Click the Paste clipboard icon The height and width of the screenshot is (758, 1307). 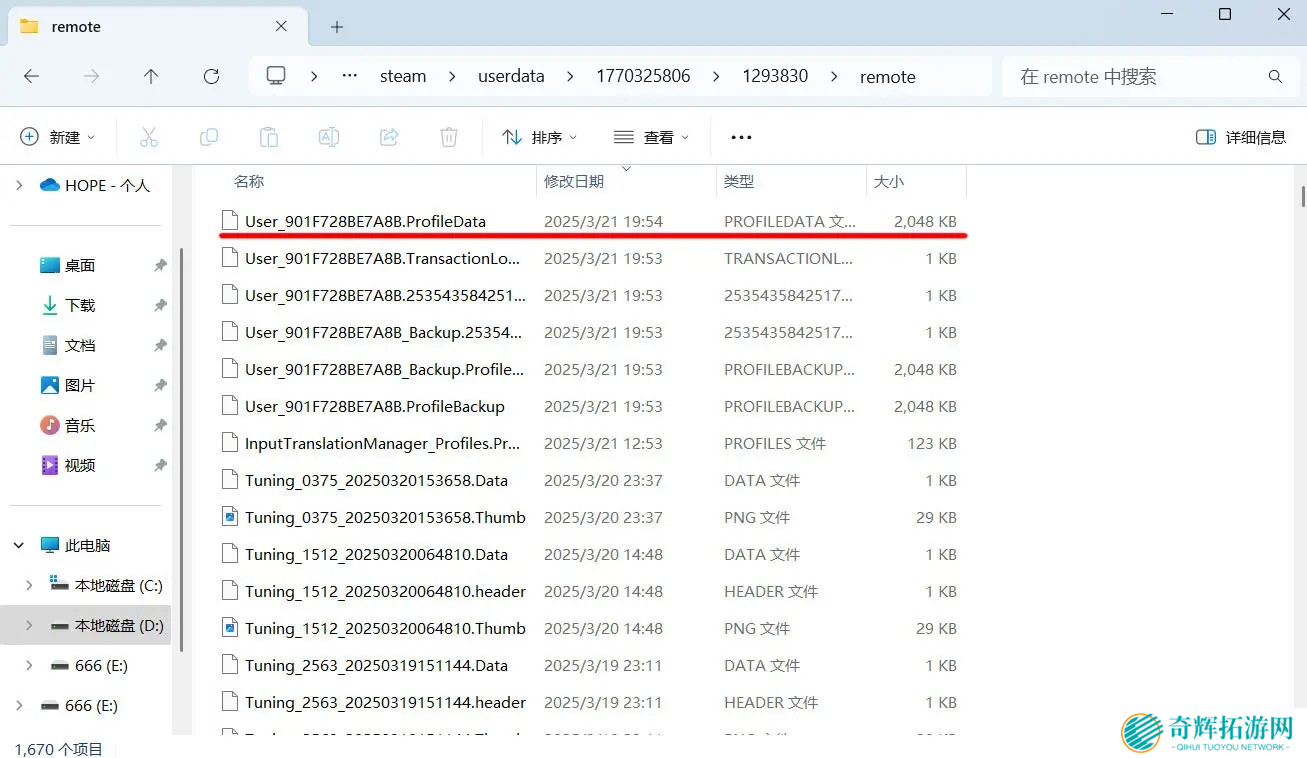point(269,137)
